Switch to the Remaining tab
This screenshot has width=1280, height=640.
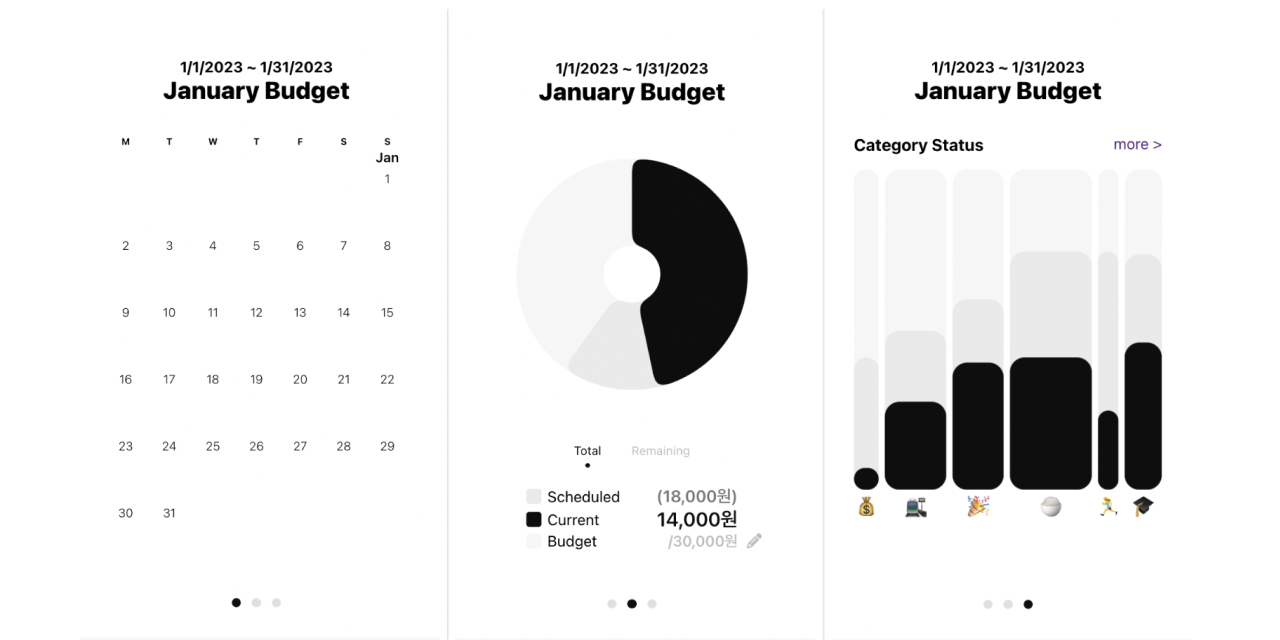pos(660,450)
